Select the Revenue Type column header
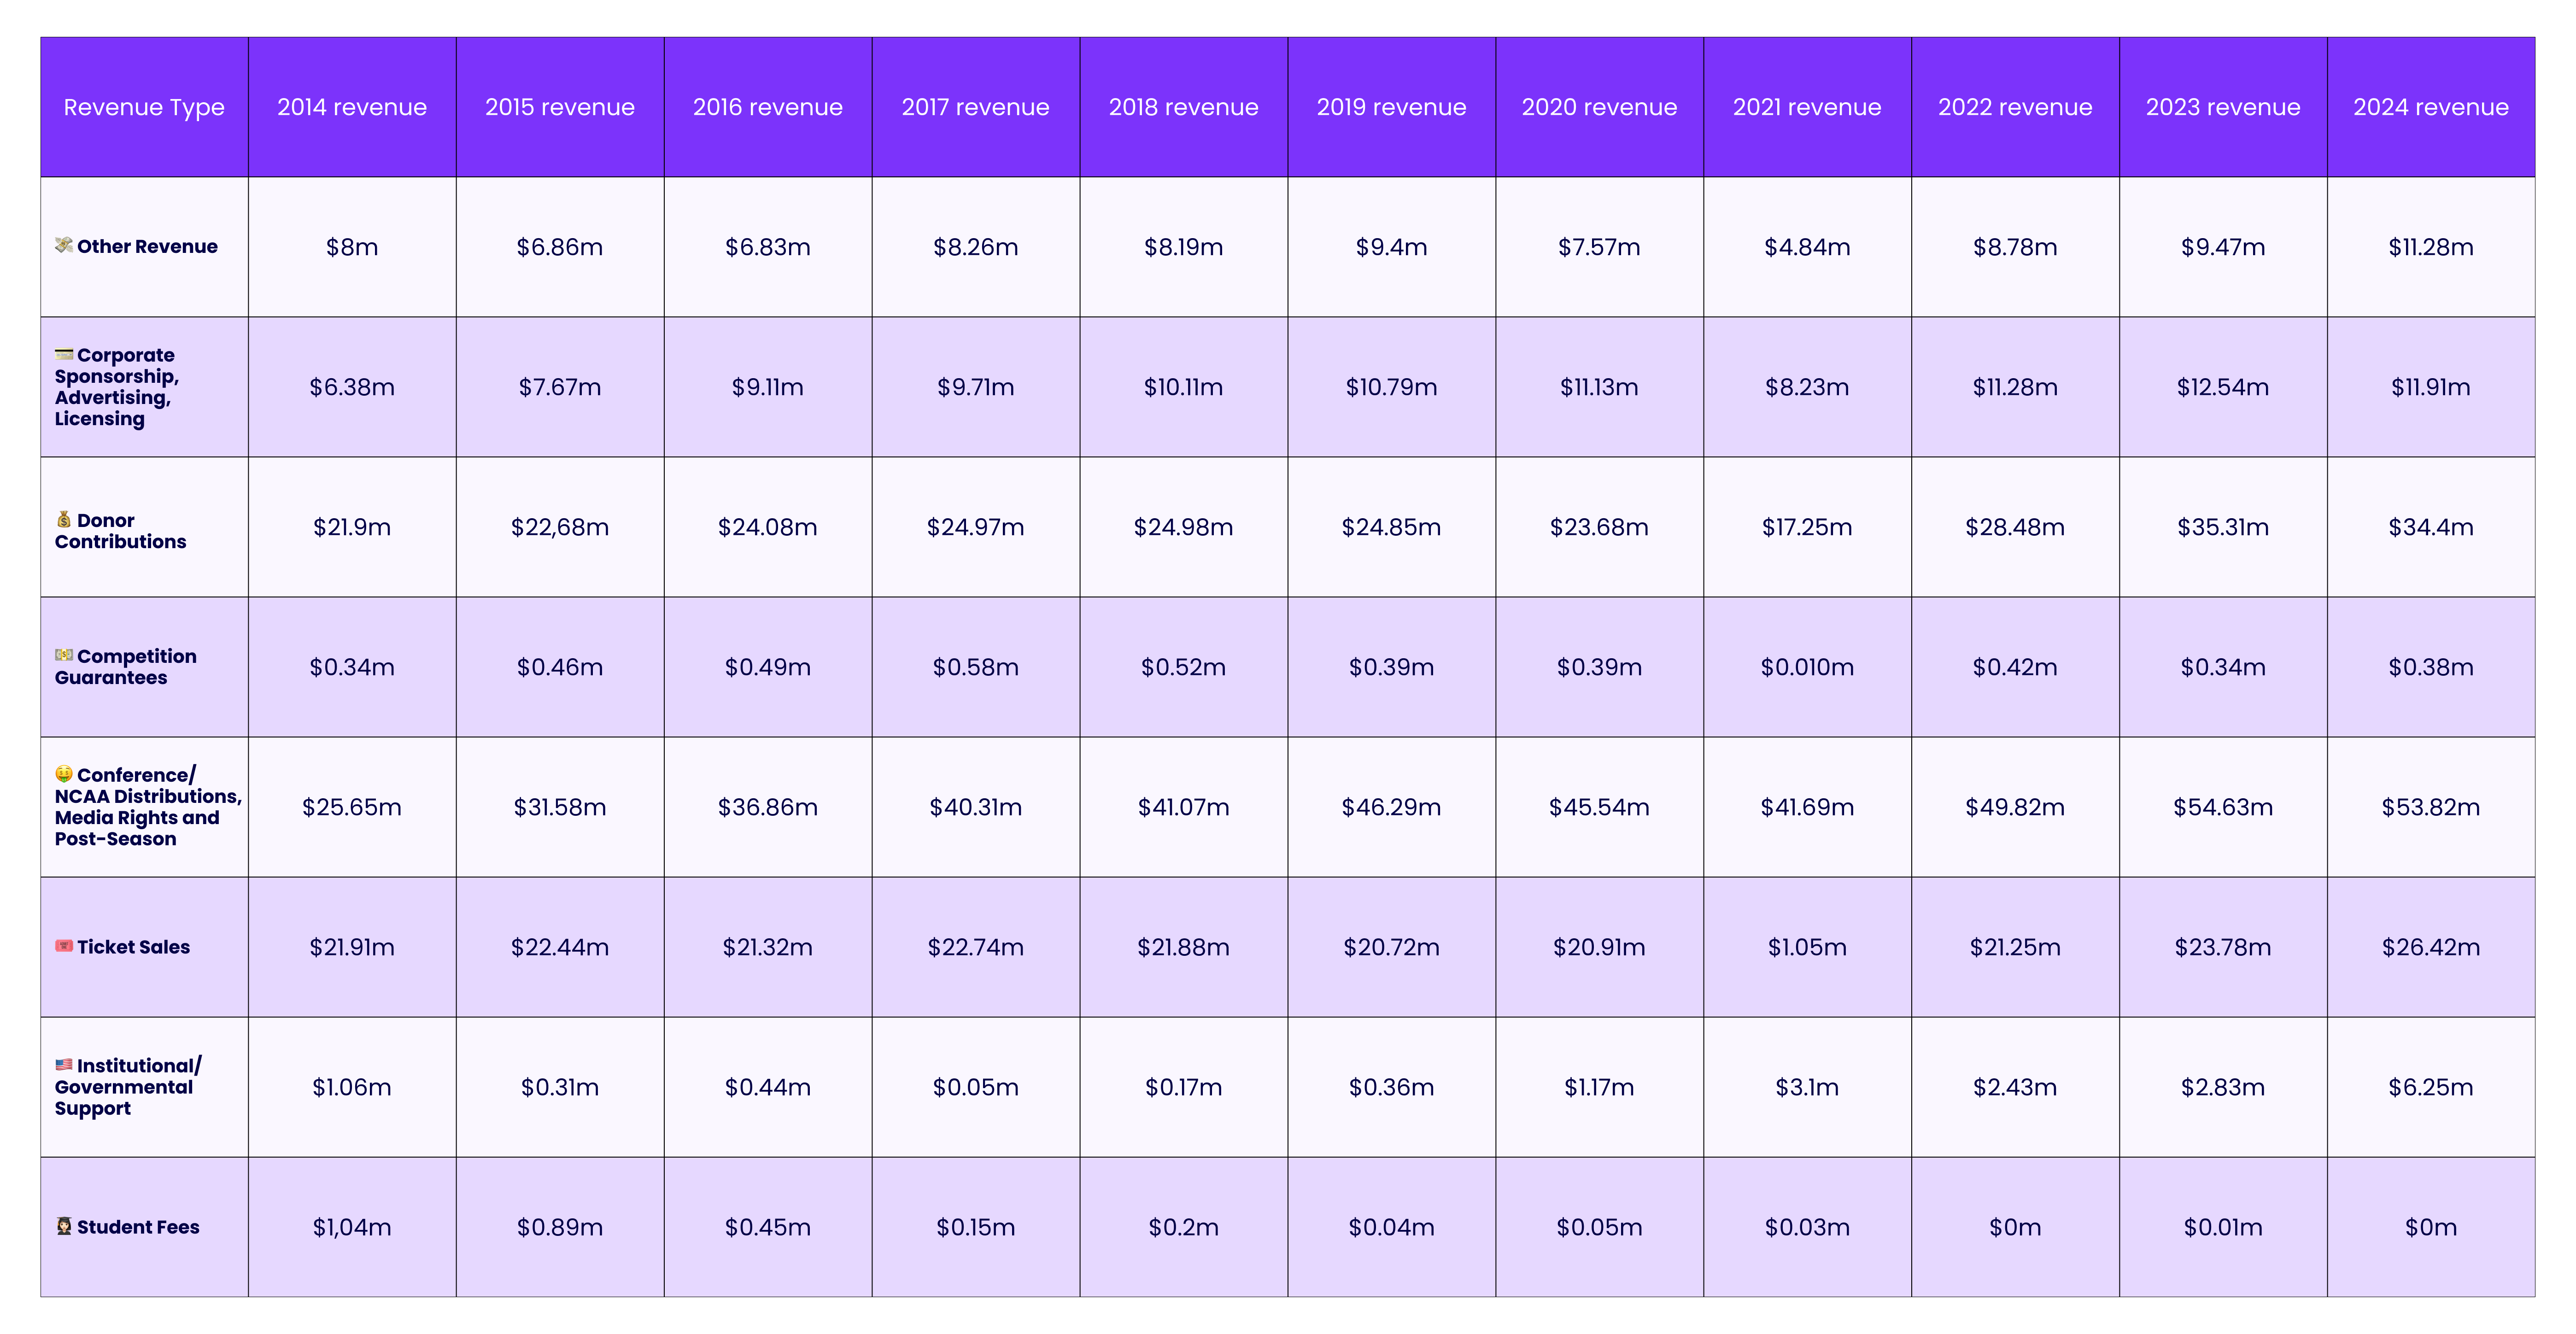The width and height of the screenshot is (2576, 1334). tap(144, 107)
